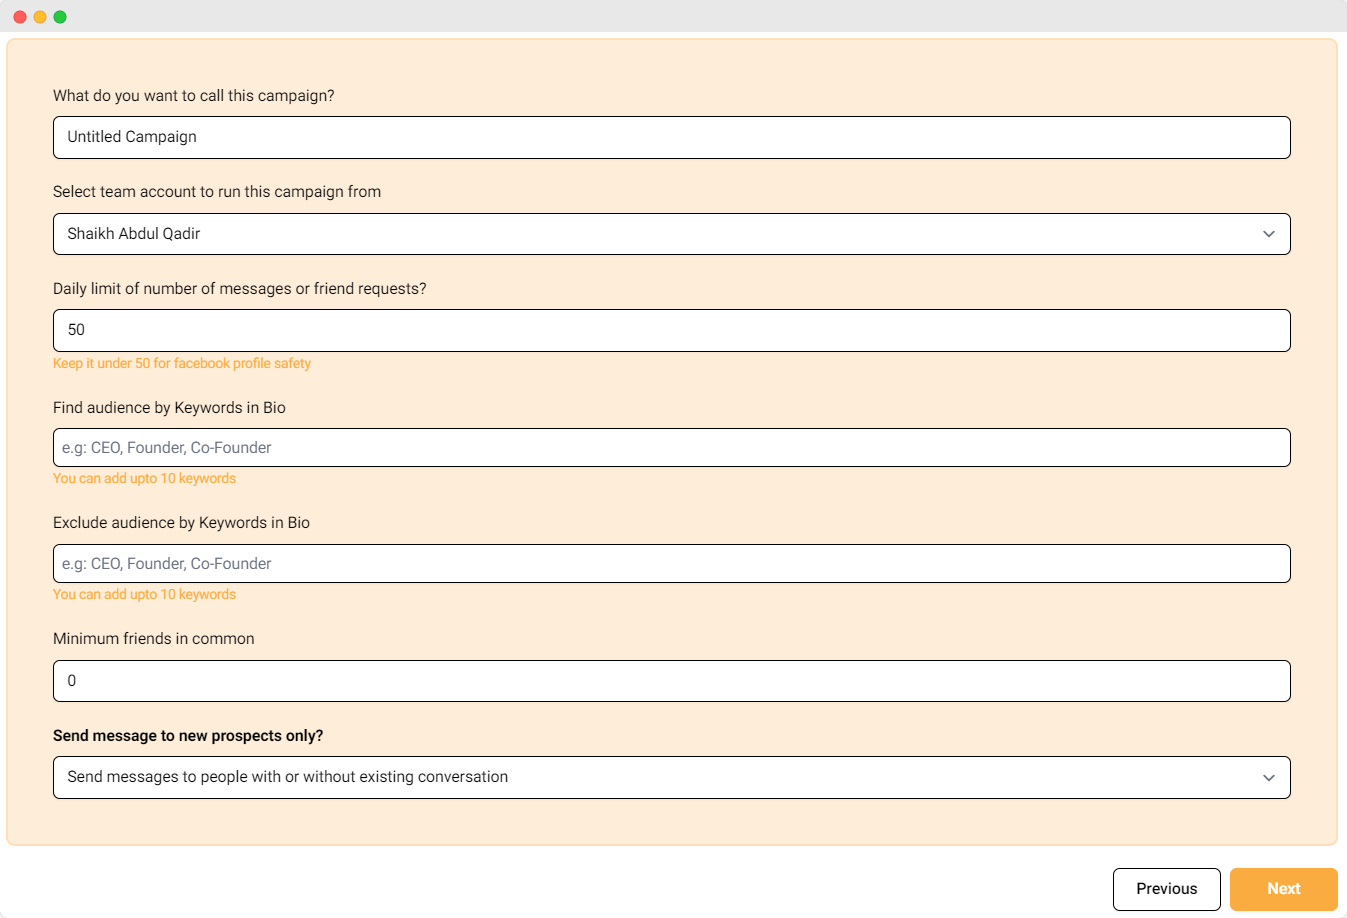The width and height of the screenshot is (1347, 918).
Task: Minimize the window using yellow button
Action: [40, 17]
